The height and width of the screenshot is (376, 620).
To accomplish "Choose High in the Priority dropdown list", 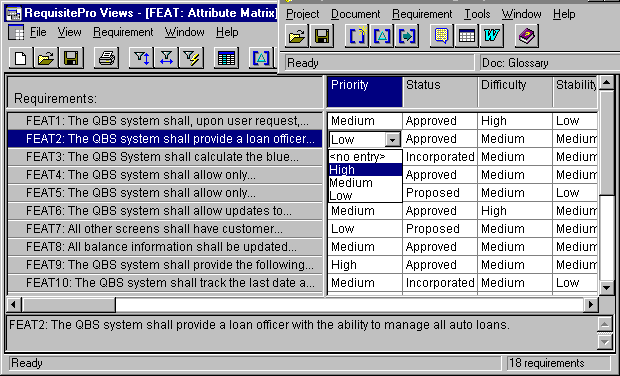I will tap(365, 170).
